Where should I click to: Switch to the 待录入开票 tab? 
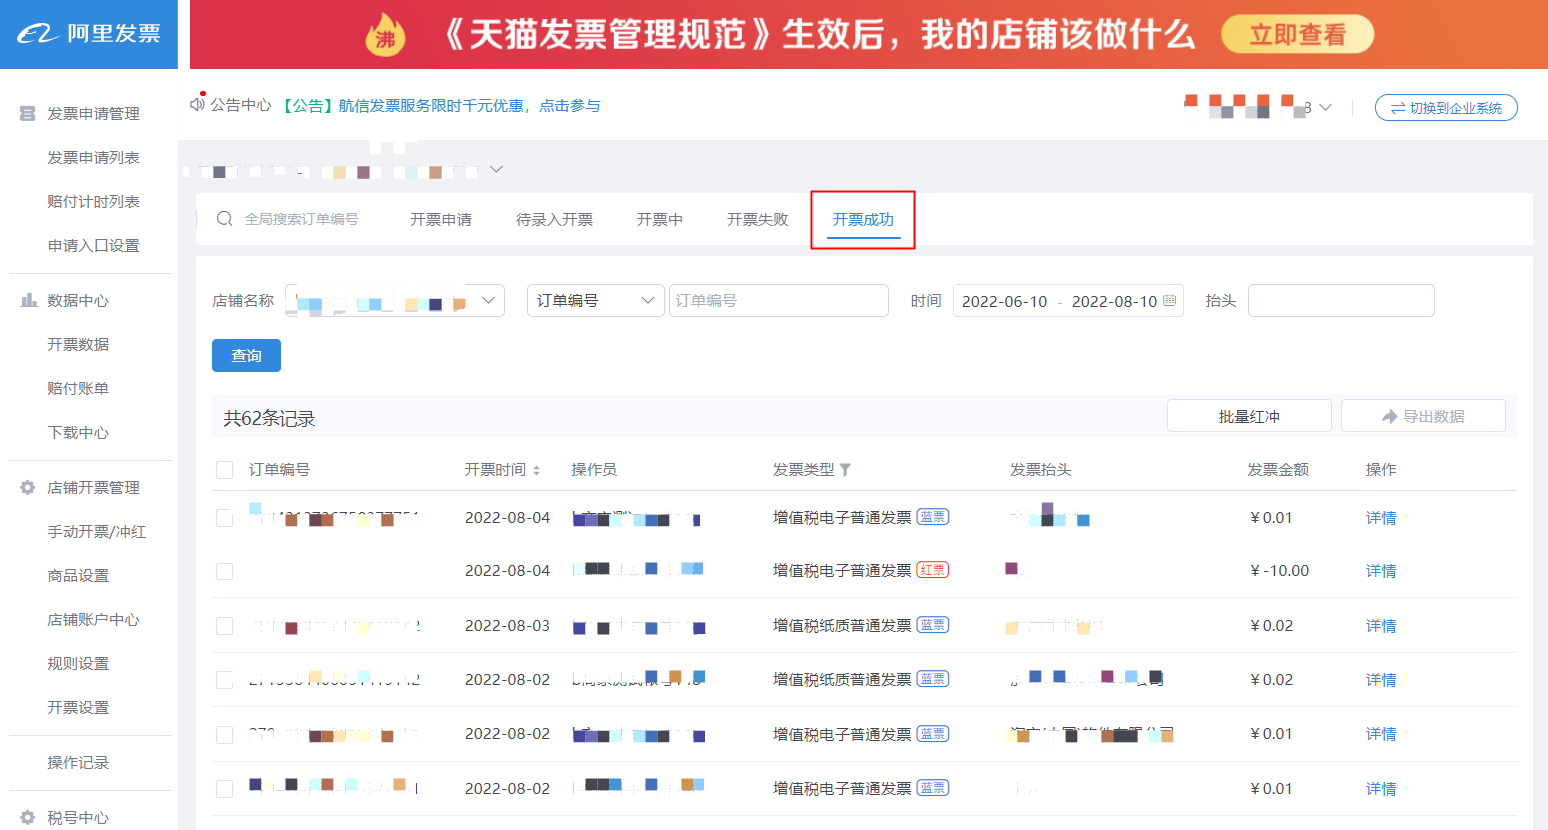pyautogui.click(x=554, y=219)
